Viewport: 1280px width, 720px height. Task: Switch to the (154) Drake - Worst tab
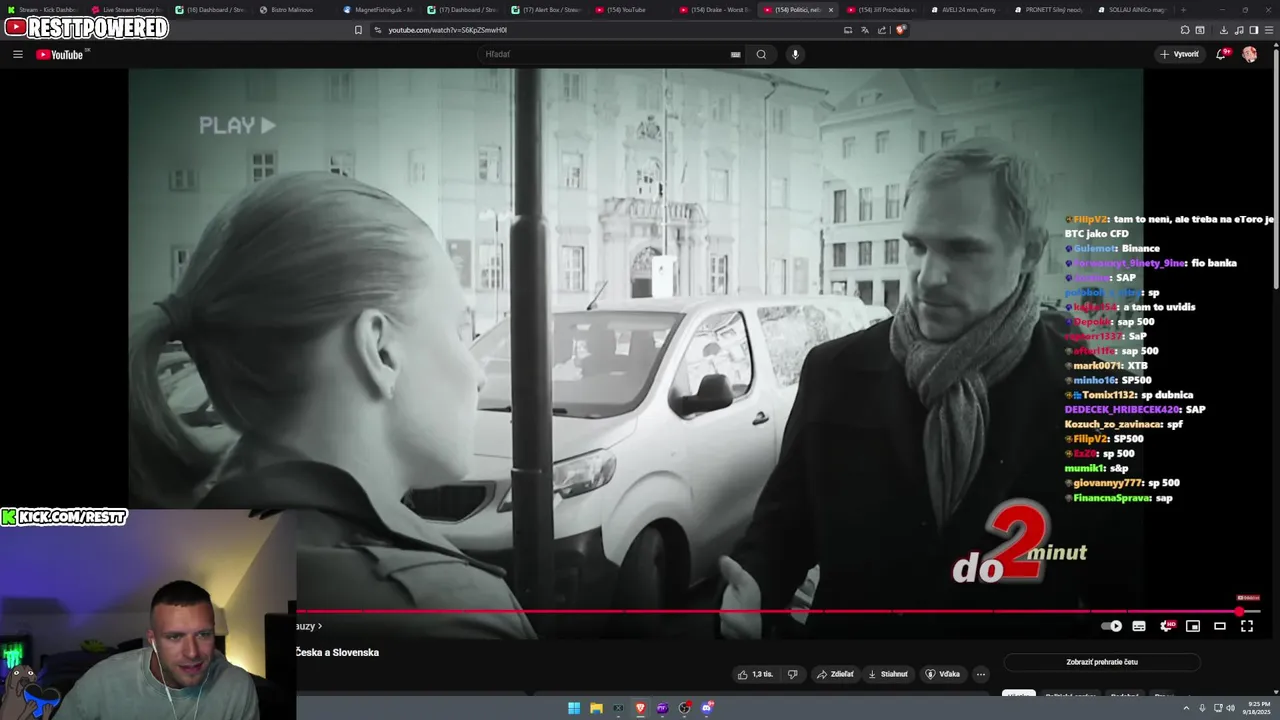tap(713, 9)
